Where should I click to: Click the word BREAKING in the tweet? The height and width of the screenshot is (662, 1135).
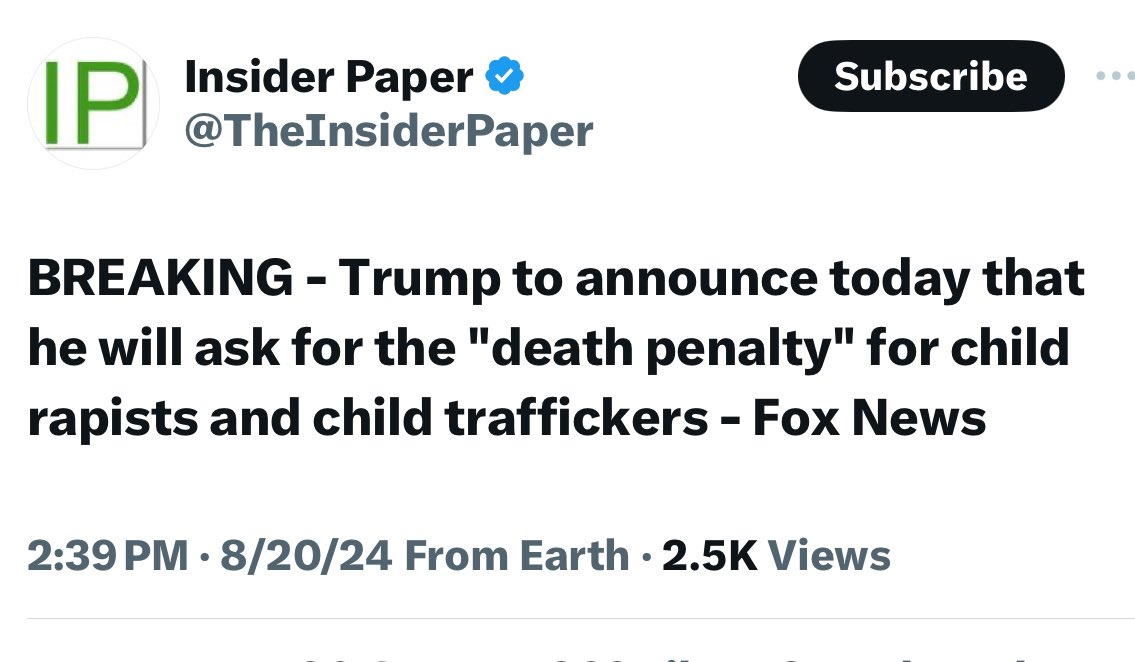[160, 278]
